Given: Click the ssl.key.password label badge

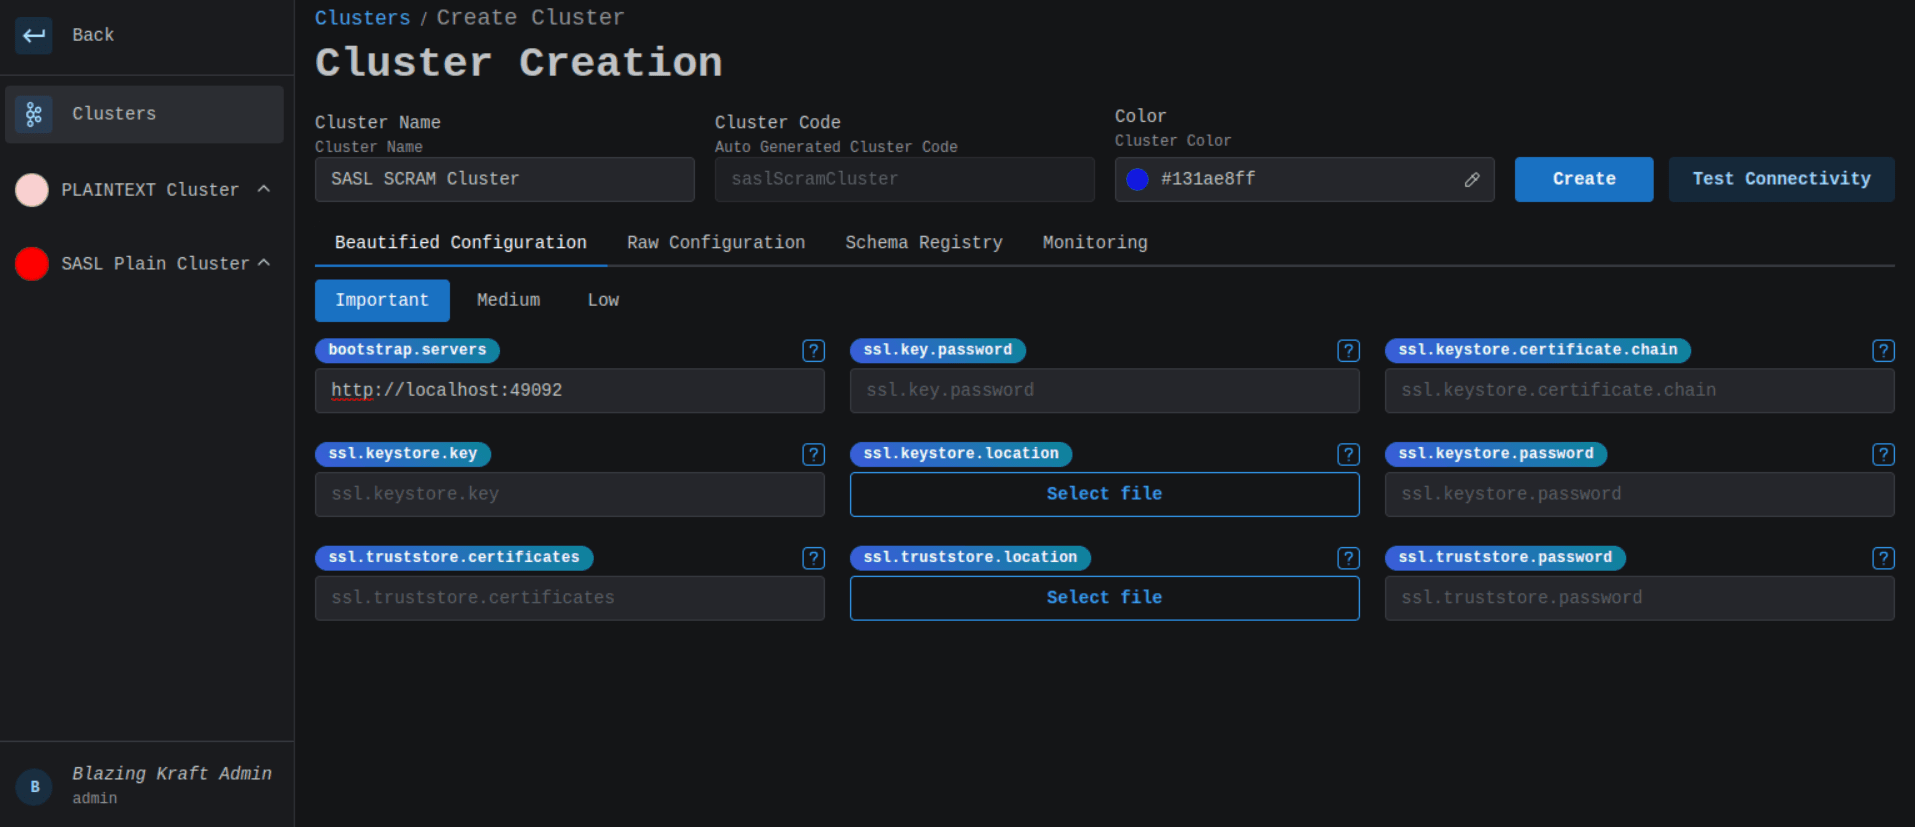Looking at the screenshot, I should (x=938, y=350).
